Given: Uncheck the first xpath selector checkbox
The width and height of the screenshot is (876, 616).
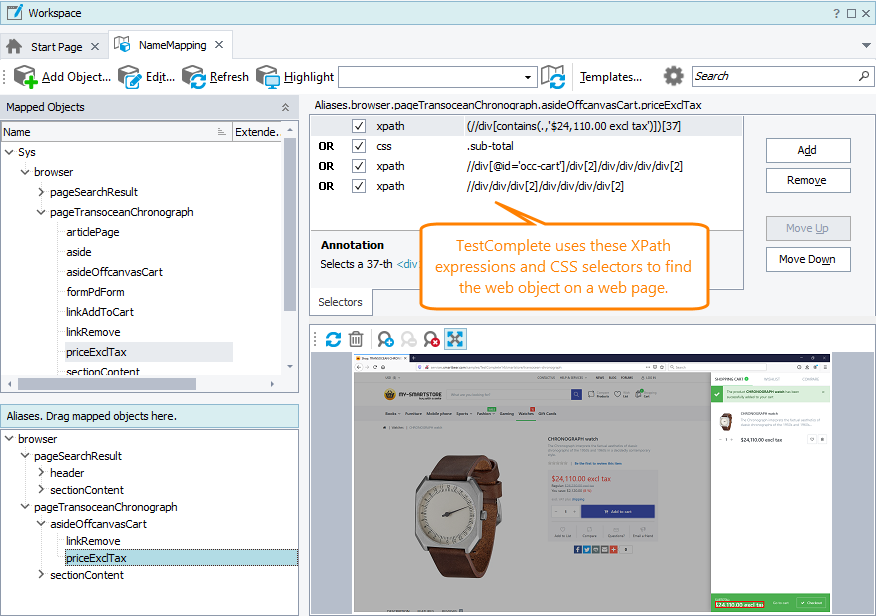Looking at the screenshot, I should (x=359, y=126).
